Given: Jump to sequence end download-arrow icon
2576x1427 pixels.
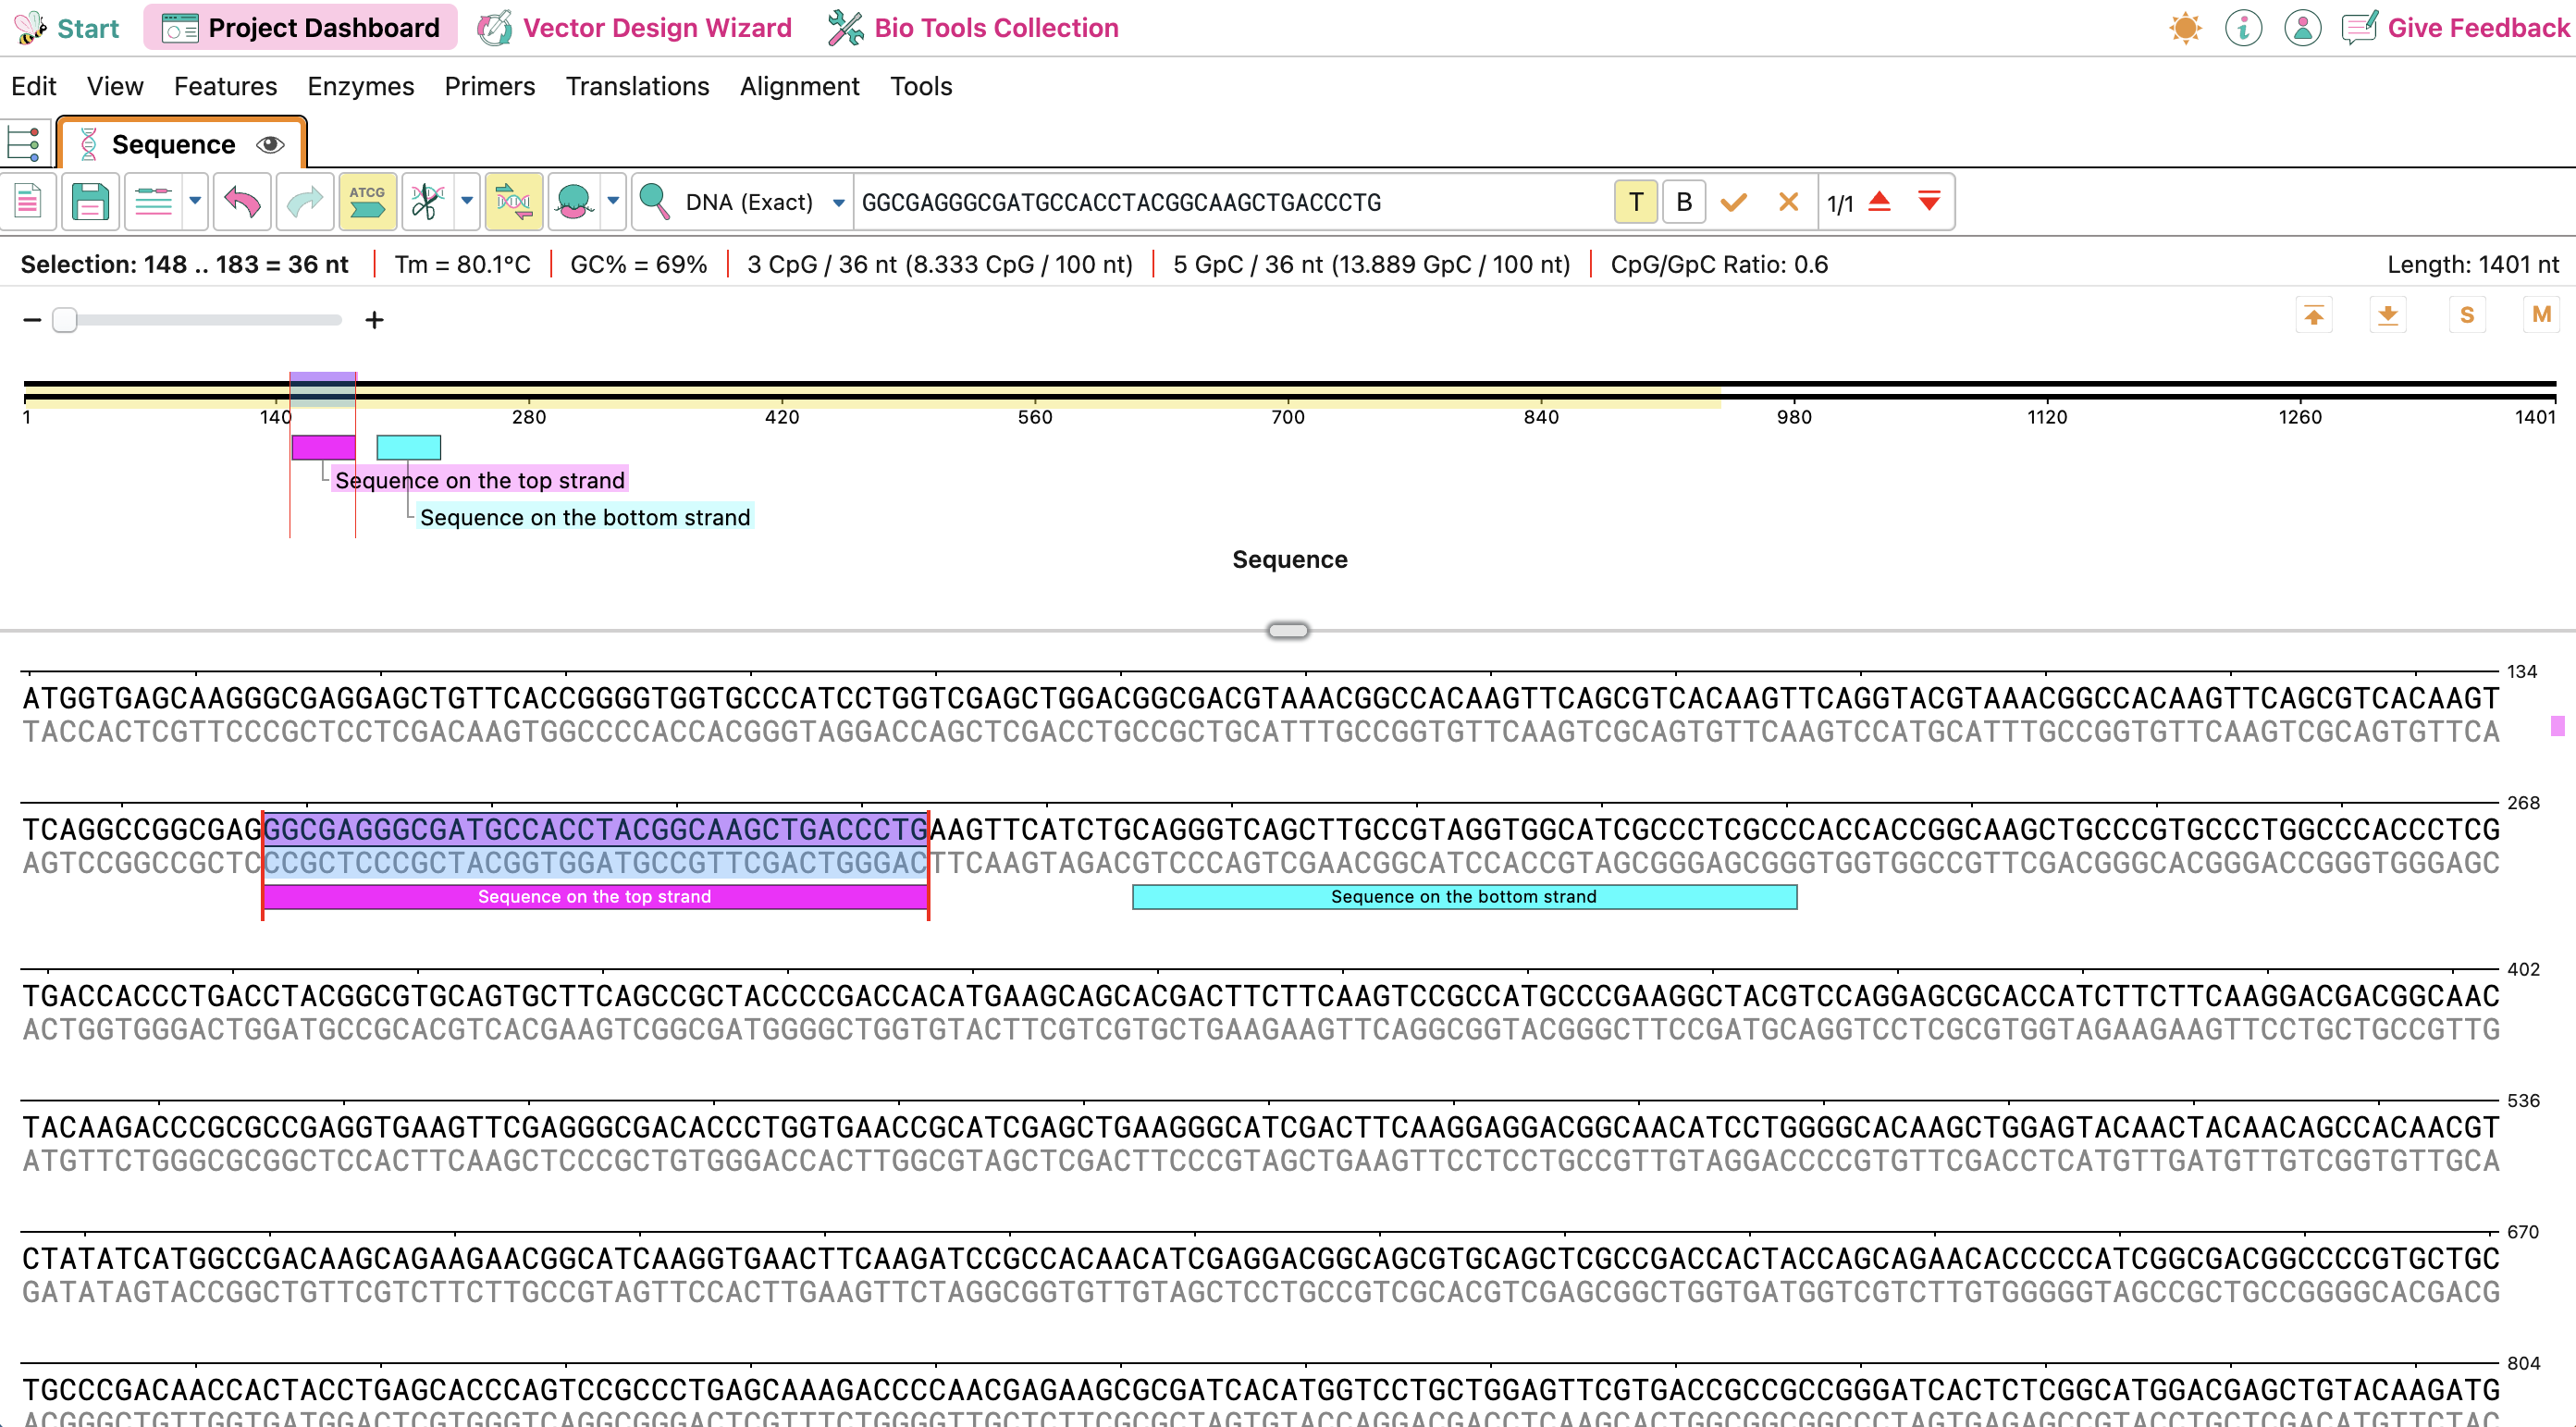Looking at the screenshot, I should pyautogui.click(x=2387, y=316).
